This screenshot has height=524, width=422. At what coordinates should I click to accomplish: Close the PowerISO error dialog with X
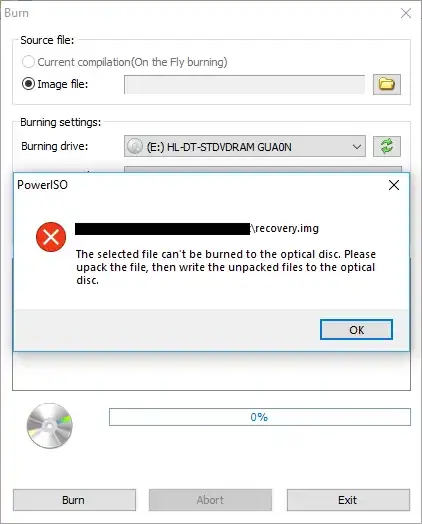point(394,185)
